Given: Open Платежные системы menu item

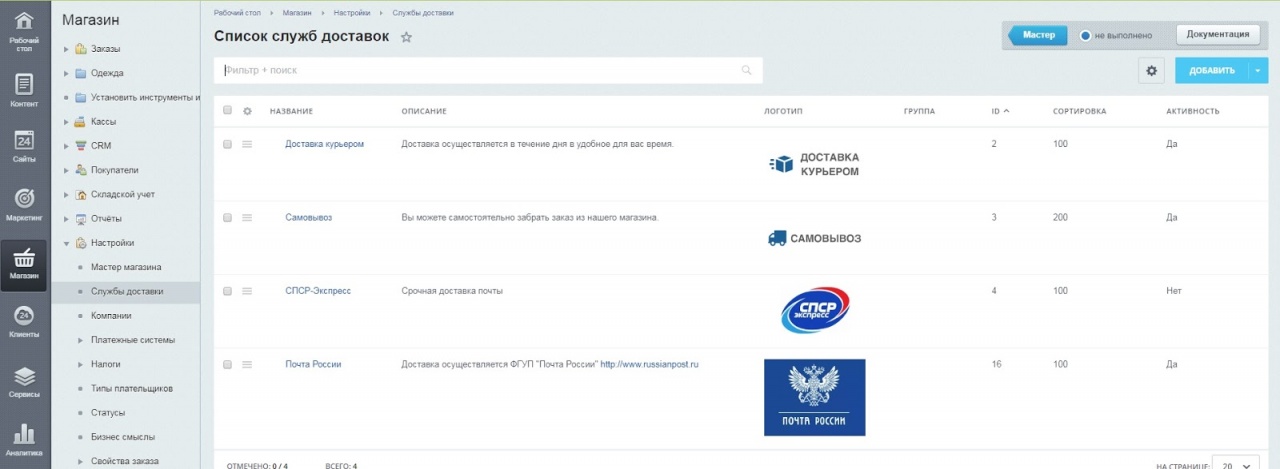Looking at the screenshot, I should click(x=133, y=340).
